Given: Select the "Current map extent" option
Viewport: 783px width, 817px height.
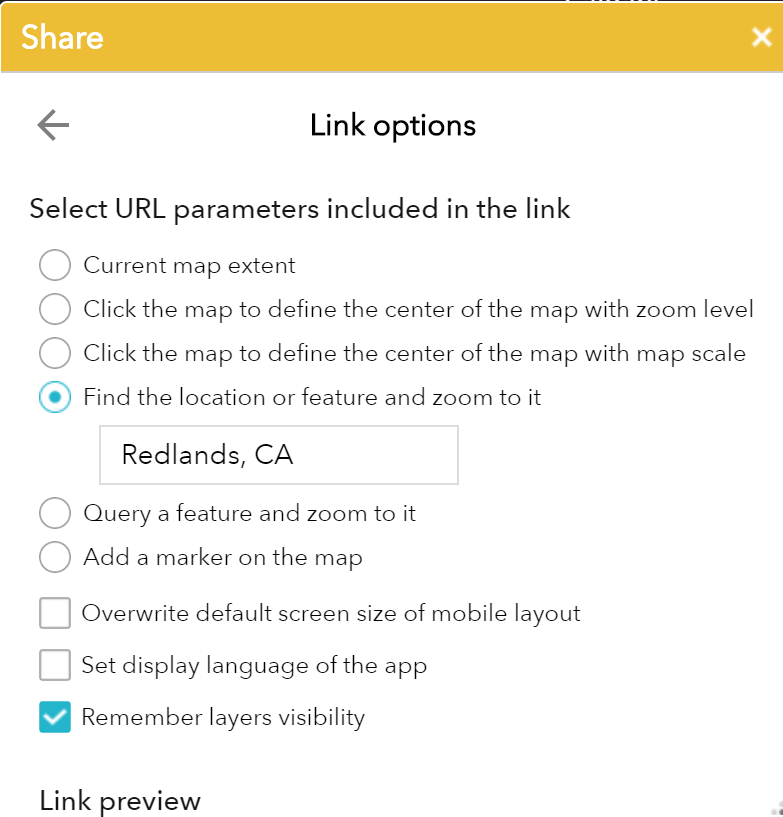Looking at the screenshot, I should click(55, 265).
